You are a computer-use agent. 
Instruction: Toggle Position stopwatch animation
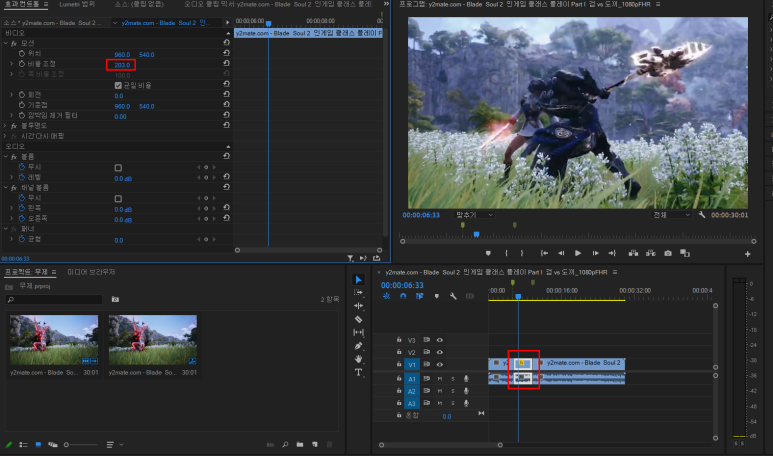[x=22, y=53]
